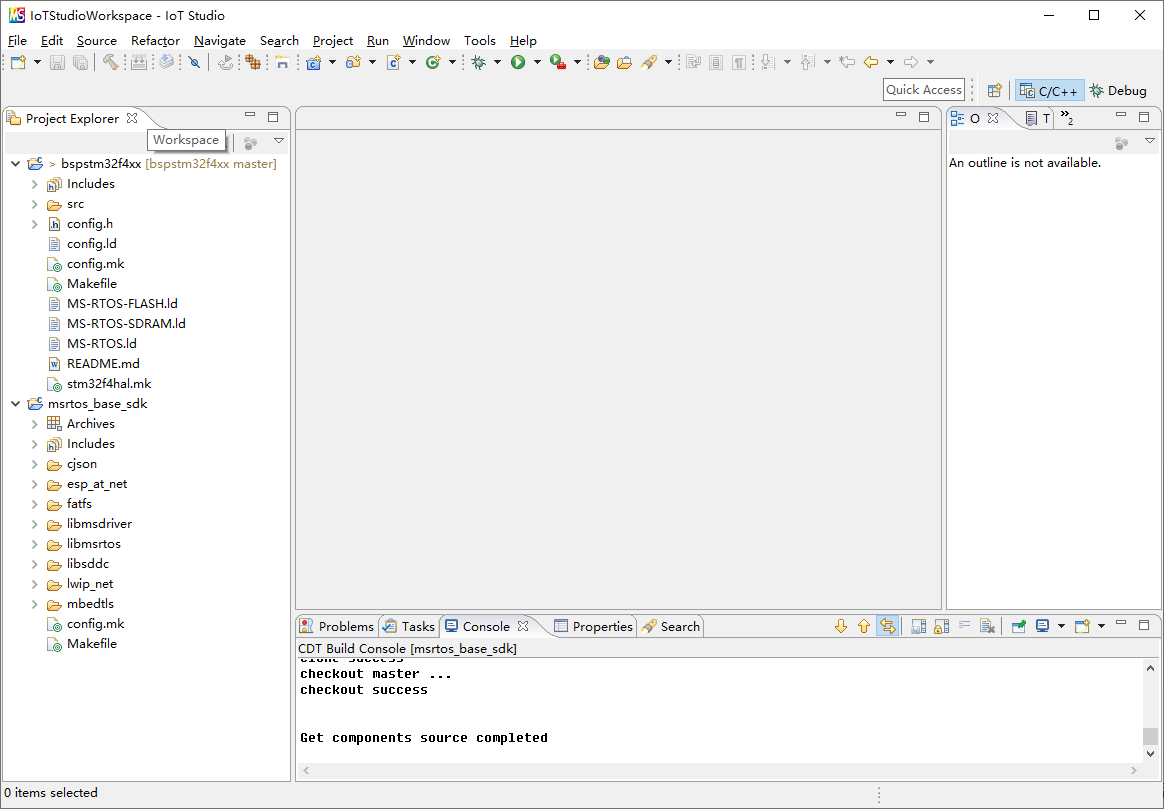Click the New C Source File icon
Image resolution: width=1164 pixels, height=809 pixels.
(393, 62)
